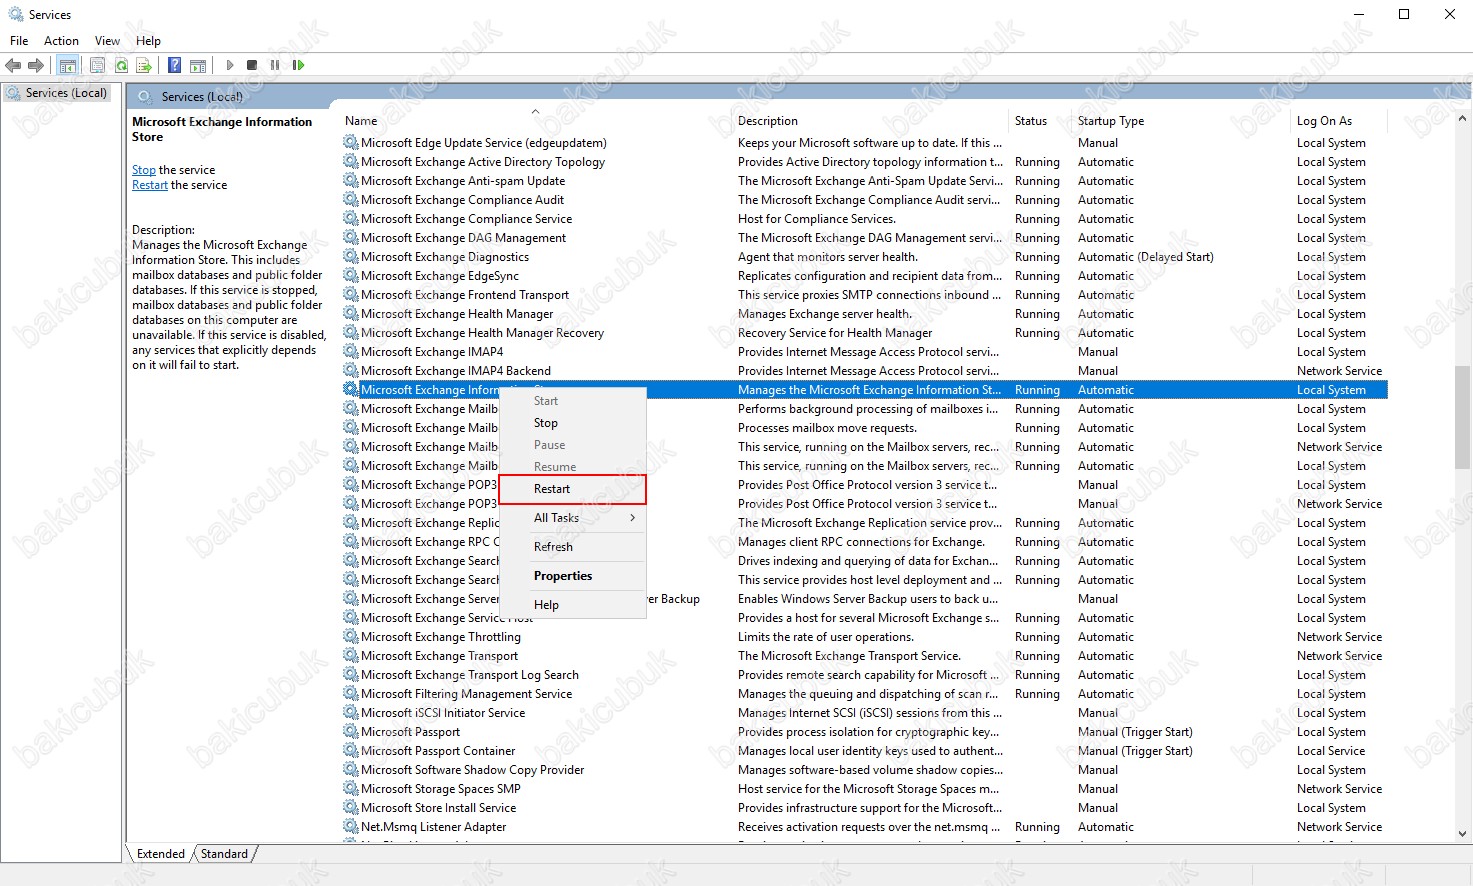Switch to the Standard tab
The image size is (1473, 886).
pyautogui.click(x=224, y=854)
